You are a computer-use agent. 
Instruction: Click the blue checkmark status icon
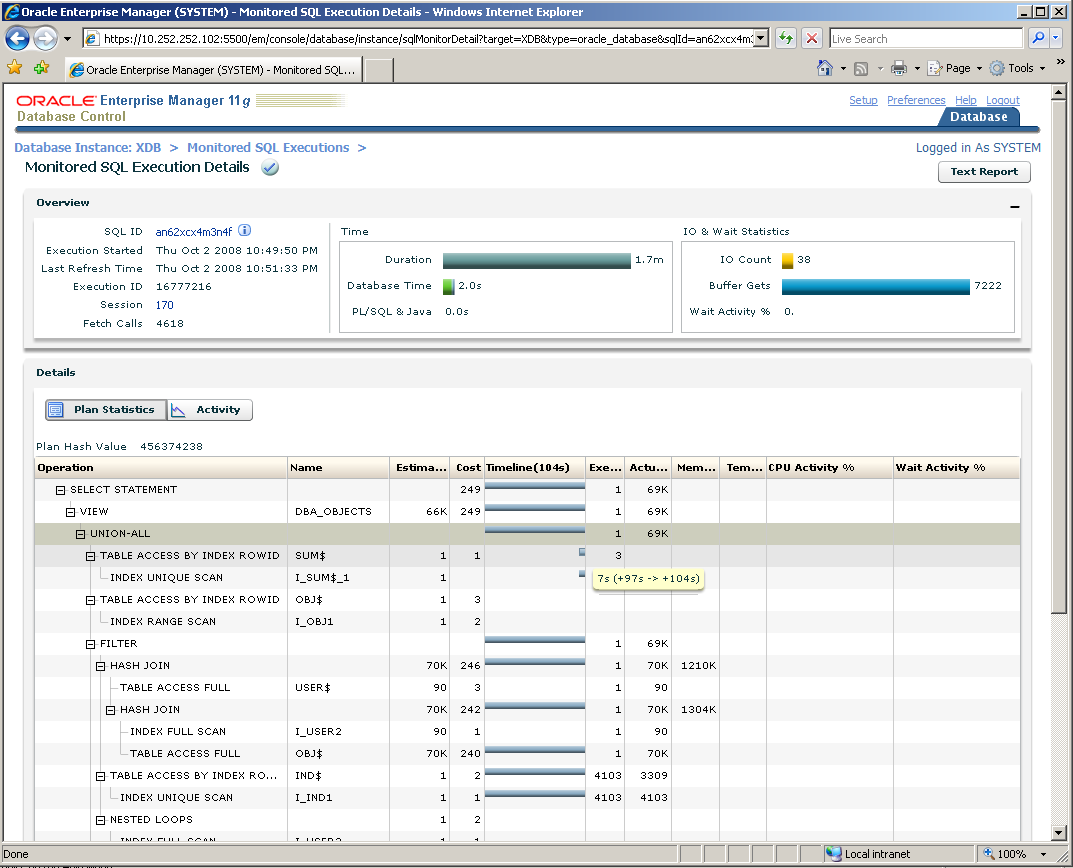[270, 167]
